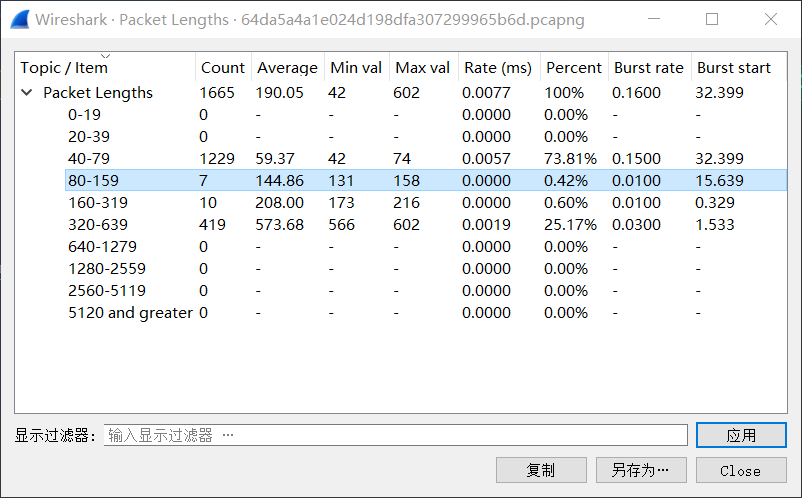The width and height of the screenshot is (802, 498).
Task: Collapse the Packet Lengths tree node
Action: click(27, 93)
